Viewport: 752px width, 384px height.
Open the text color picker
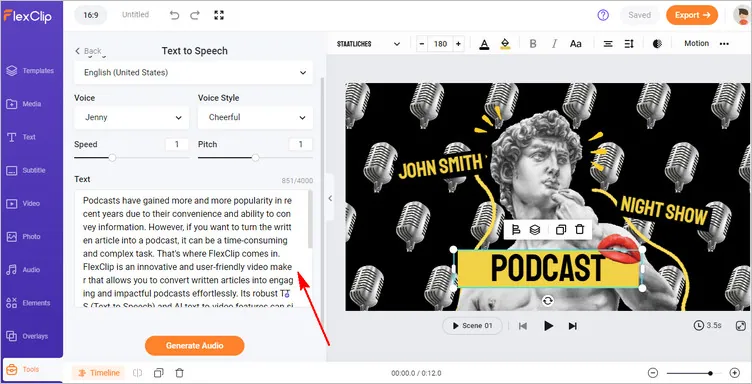click(x=484, y=44)
